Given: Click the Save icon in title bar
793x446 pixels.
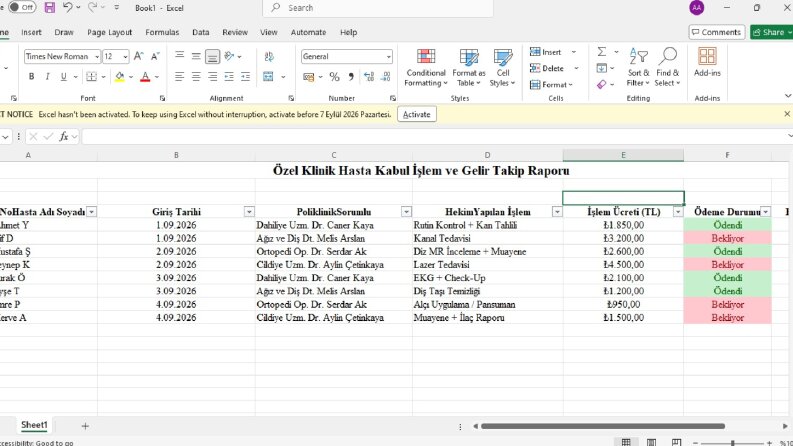Looking at the screenshot, I should coord(50,8).
